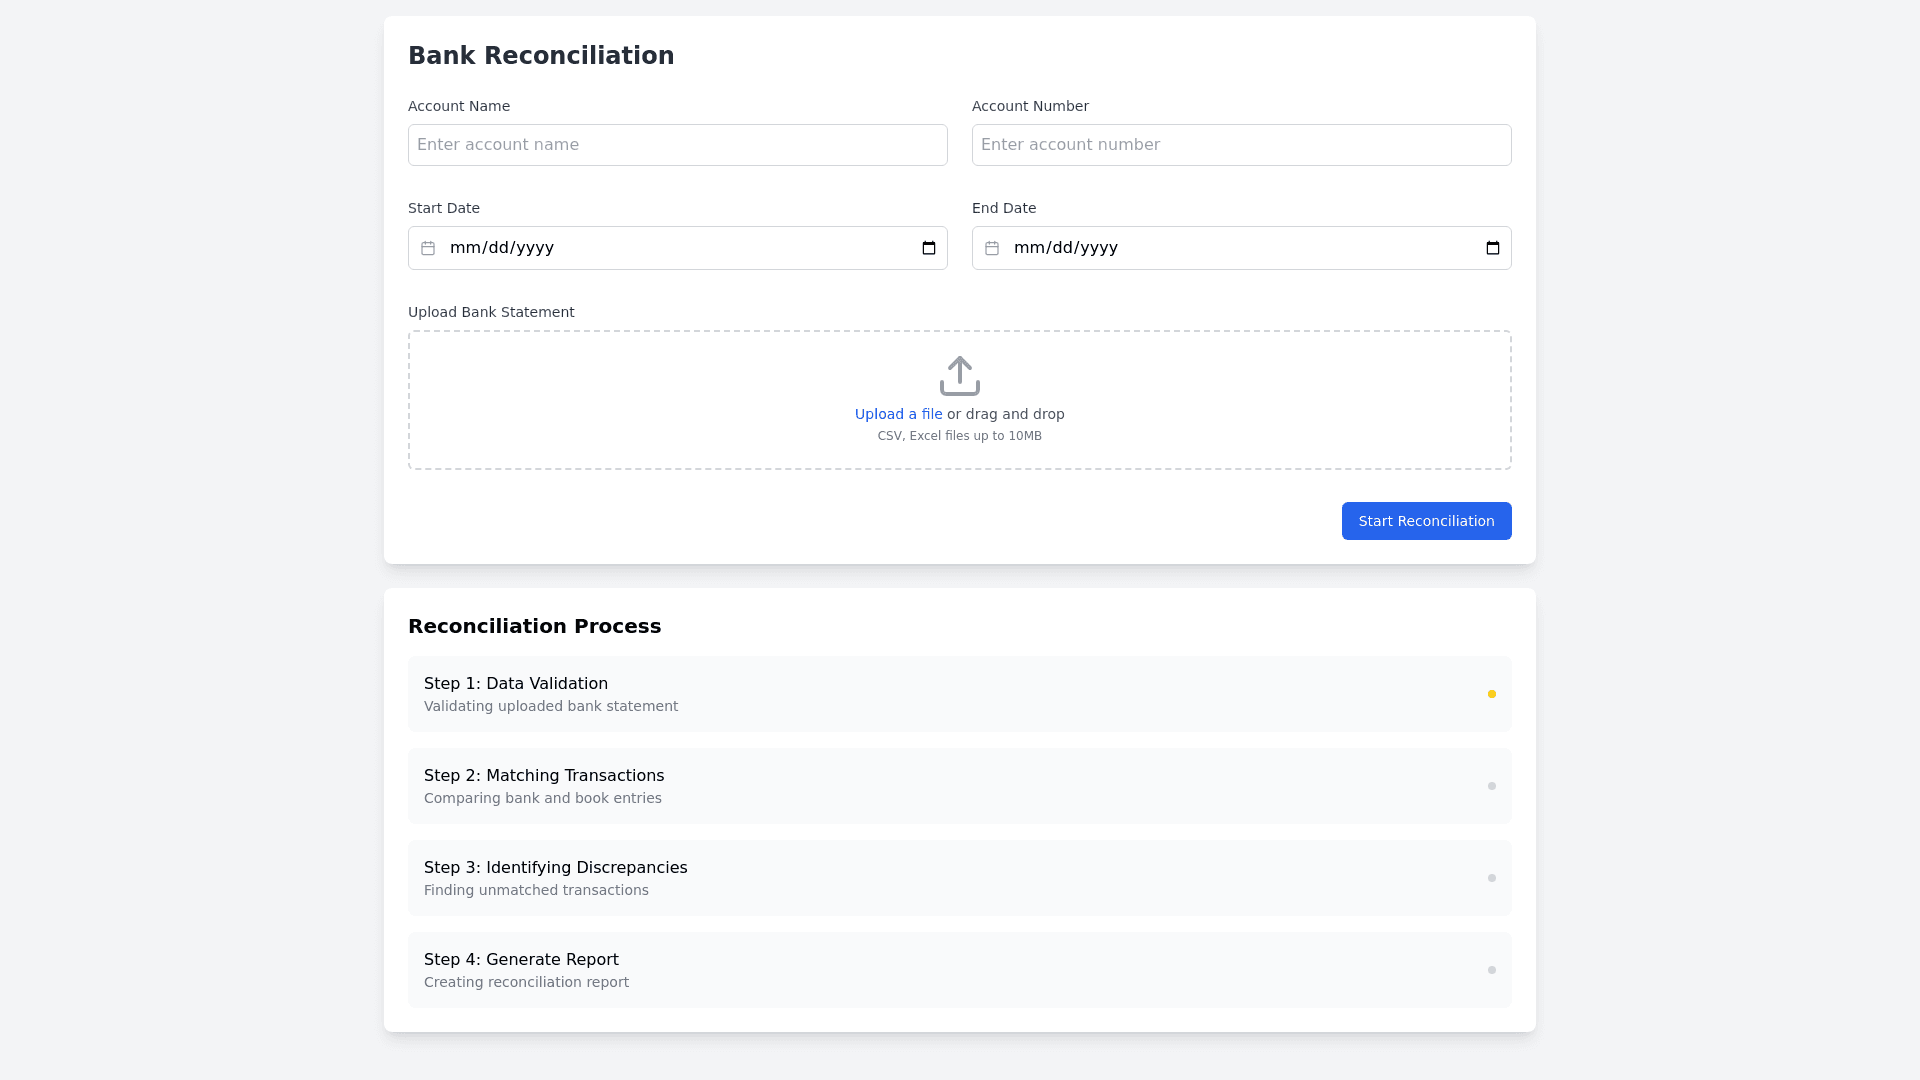Image resolution: width=1920 pixels, height=1080 pixels.
Task: Click the Upload a file link
Action: (898, 414)
